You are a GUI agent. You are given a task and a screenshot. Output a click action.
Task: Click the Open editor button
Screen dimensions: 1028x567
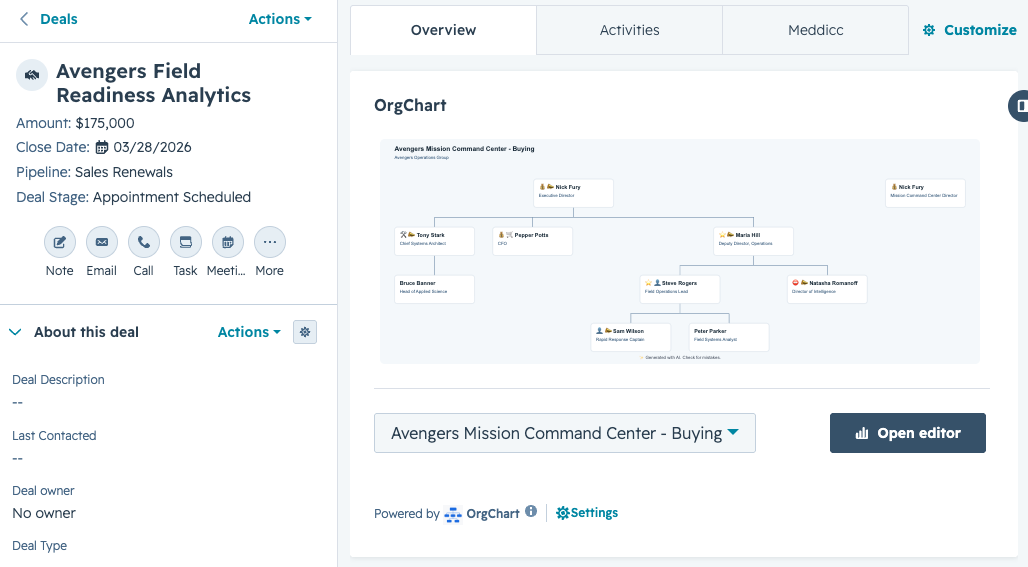pos(907,433)
